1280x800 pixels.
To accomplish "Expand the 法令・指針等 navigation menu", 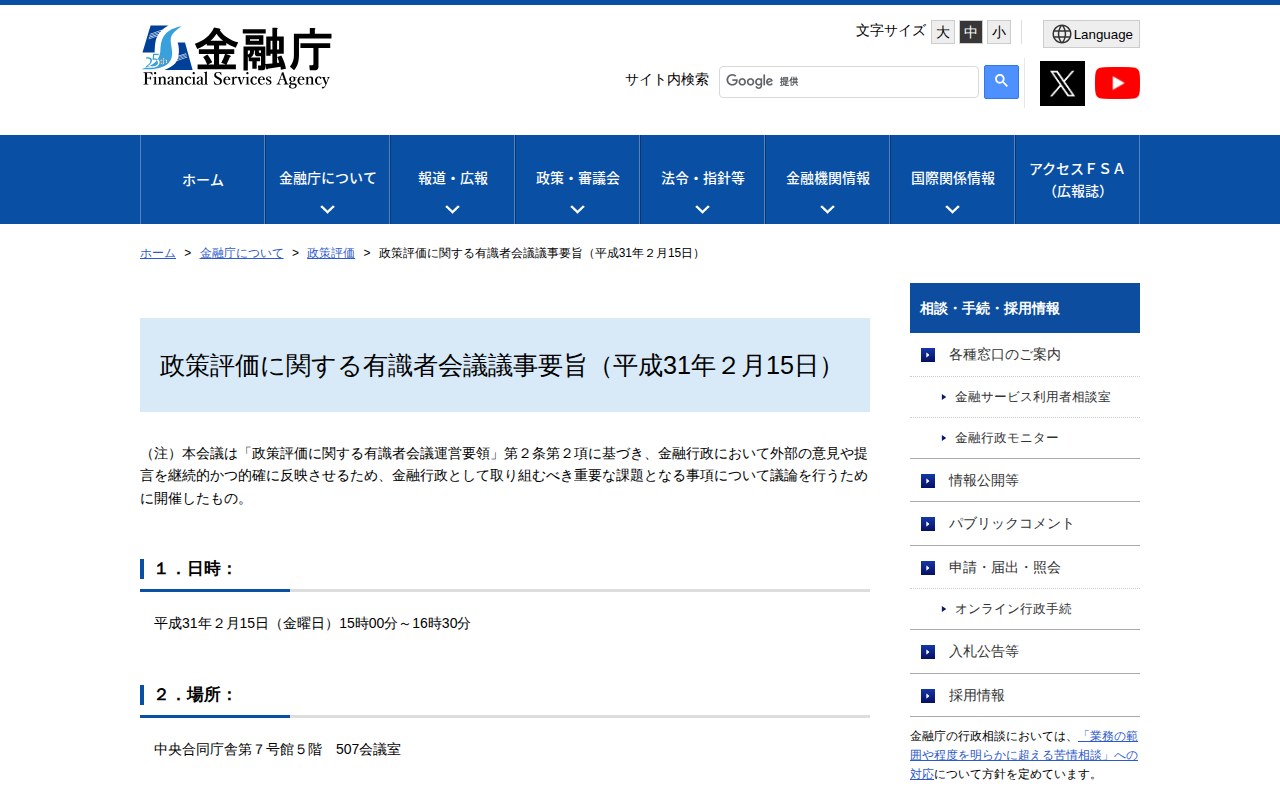I will 701,179.
